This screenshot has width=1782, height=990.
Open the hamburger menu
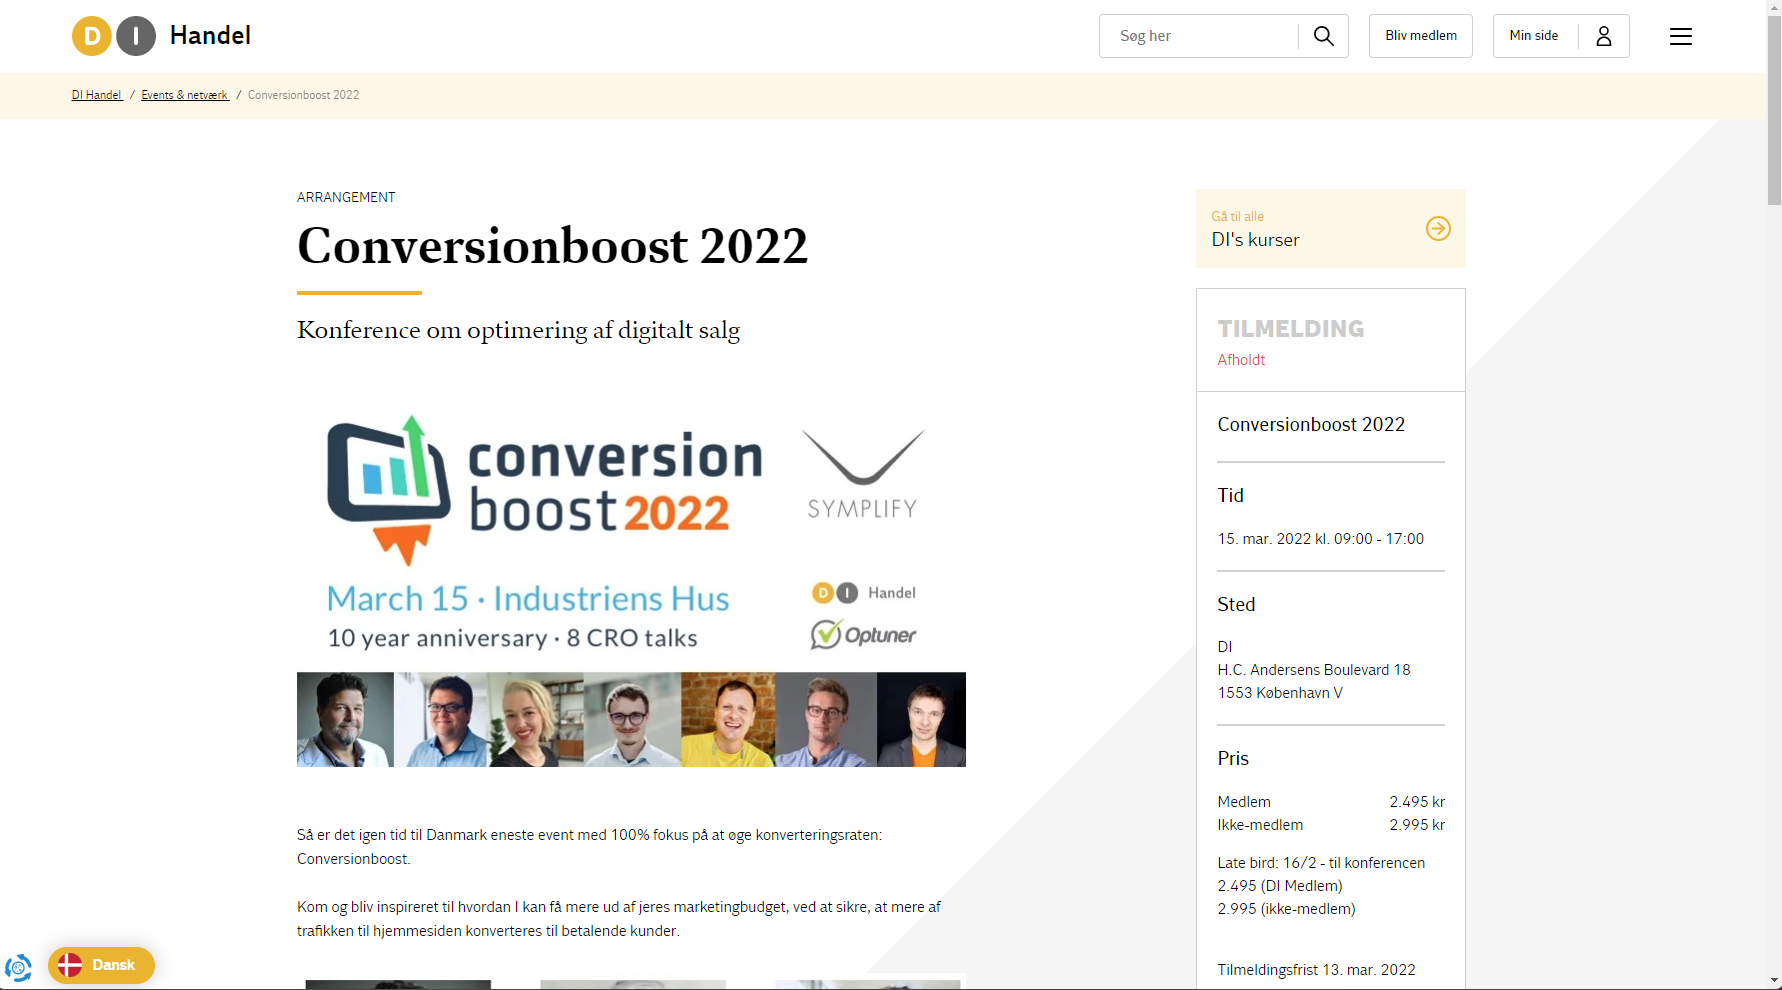pos(1681,36)
